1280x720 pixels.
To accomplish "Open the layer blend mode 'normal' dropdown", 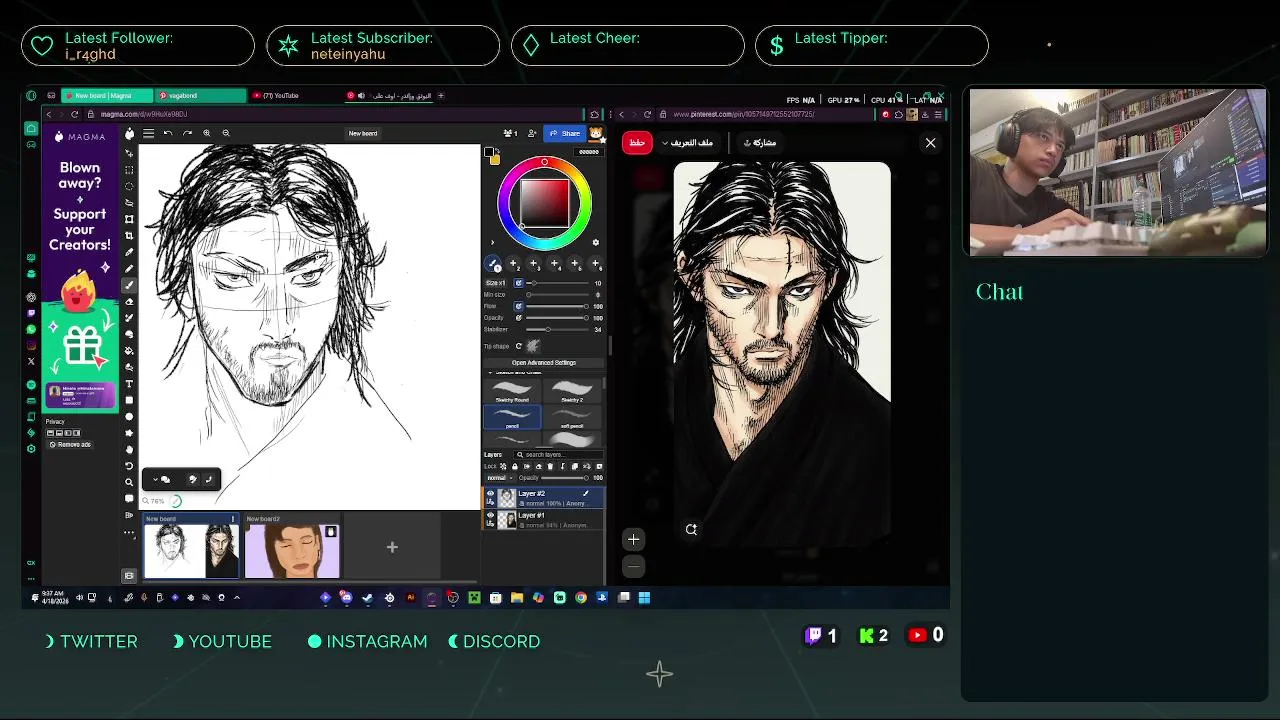I will coord(499,478).
